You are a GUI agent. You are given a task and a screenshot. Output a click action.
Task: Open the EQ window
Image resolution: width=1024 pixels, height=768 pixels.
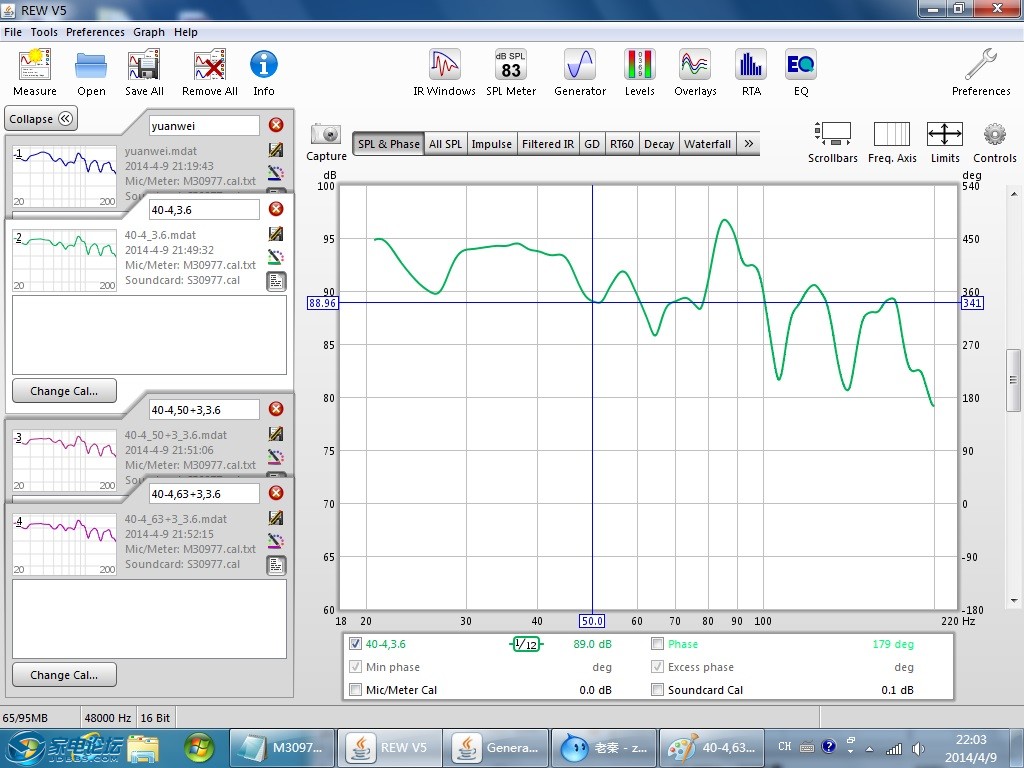[x=801, y=72]
